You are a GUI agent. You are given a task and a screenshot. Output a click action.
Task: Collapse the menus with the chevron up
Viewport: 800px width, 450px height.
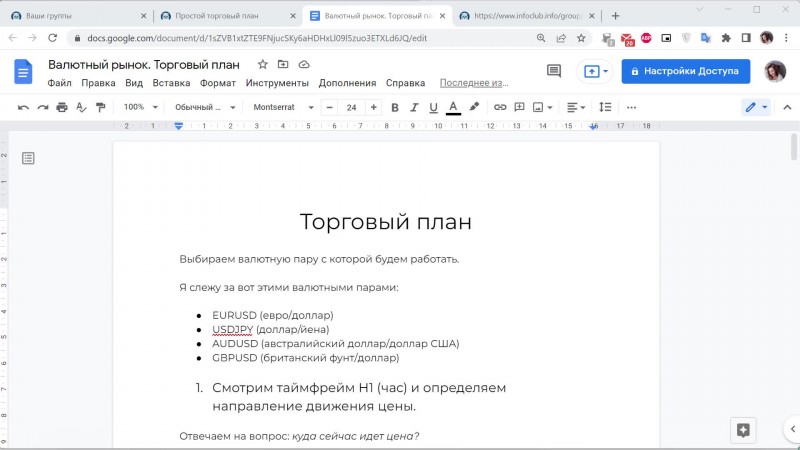point(787,107)
